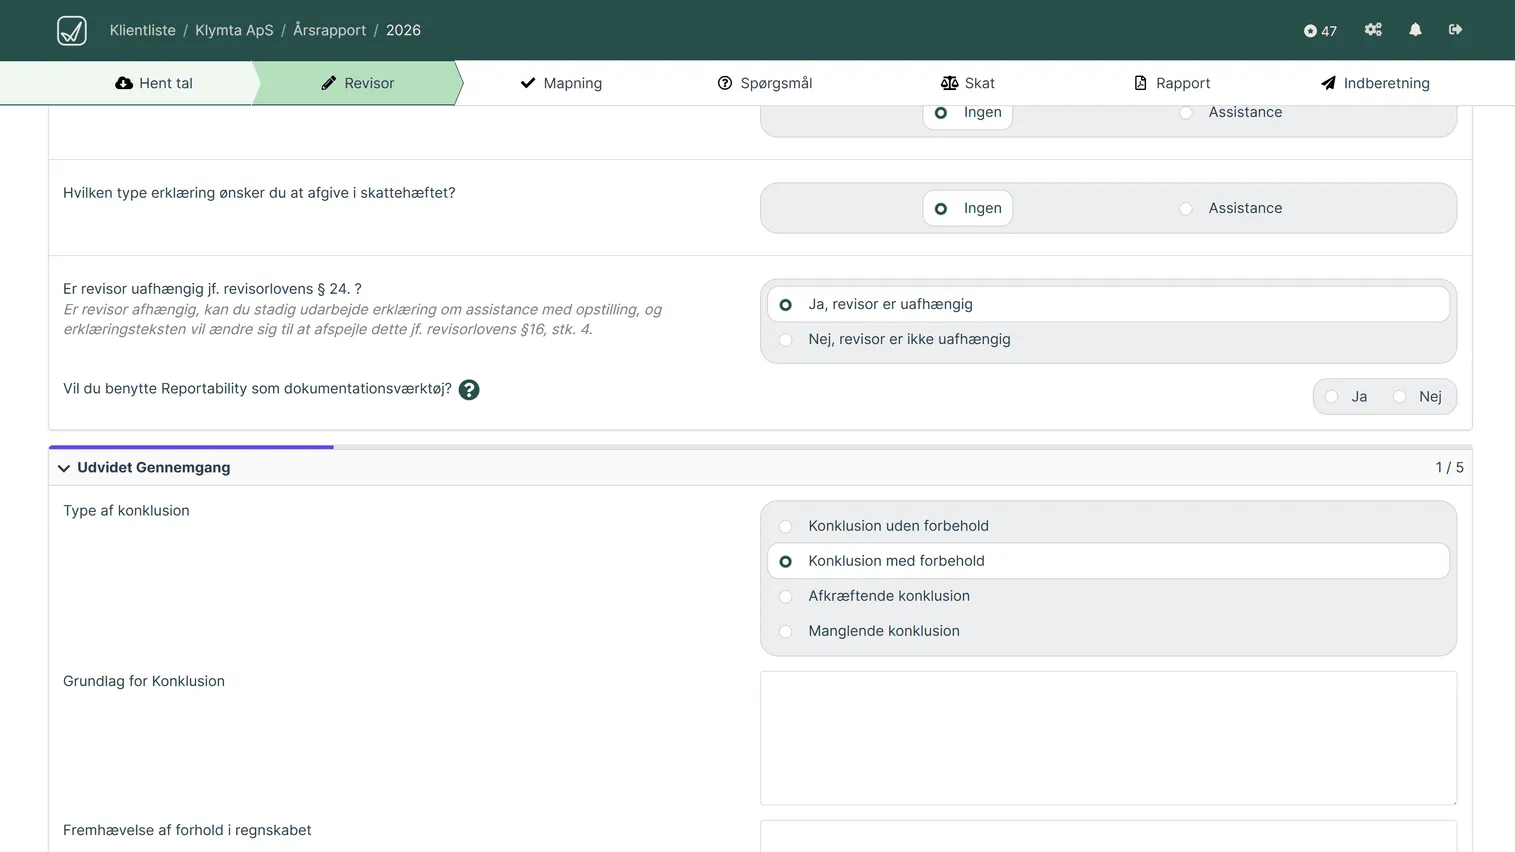Viewport: 1515px width, 852px height.
Task: Click the Udvidet Gennemgang progress bar
Action: tap(760, 447)
